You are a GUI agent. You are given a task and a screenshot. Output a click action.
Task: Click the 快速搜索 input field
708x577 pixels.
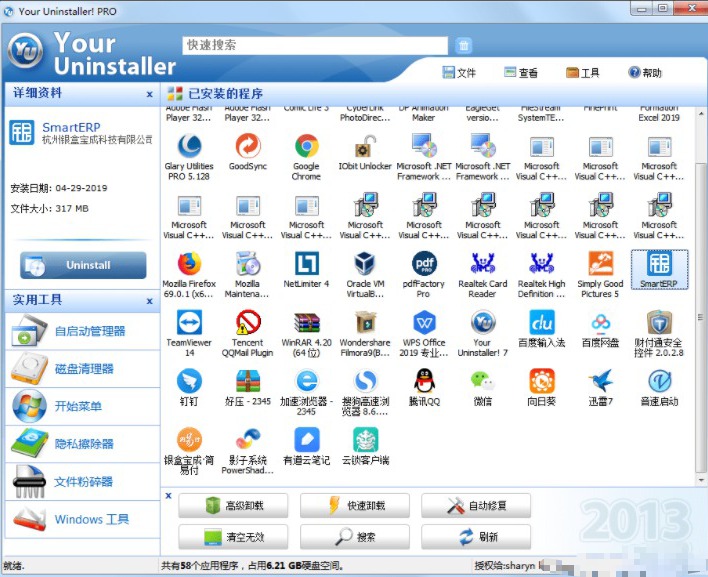pyautogui.click(x=315, y=45)
